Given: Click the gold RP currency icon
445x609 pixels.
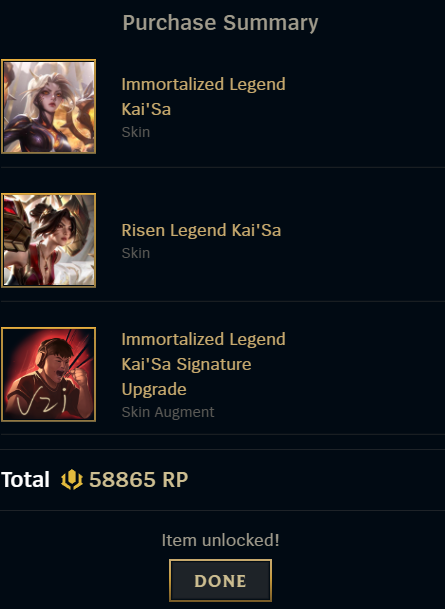Looking at the screenshot, I should 72,479.
